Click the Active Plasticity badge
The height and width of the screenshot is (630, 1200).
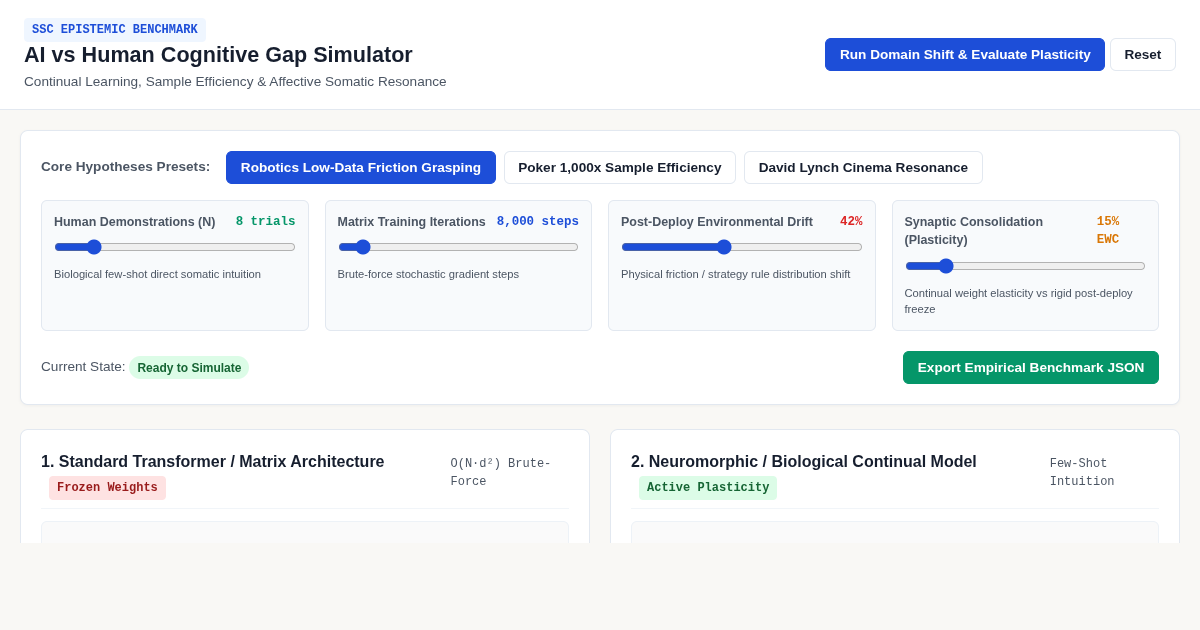coord(708,488)
